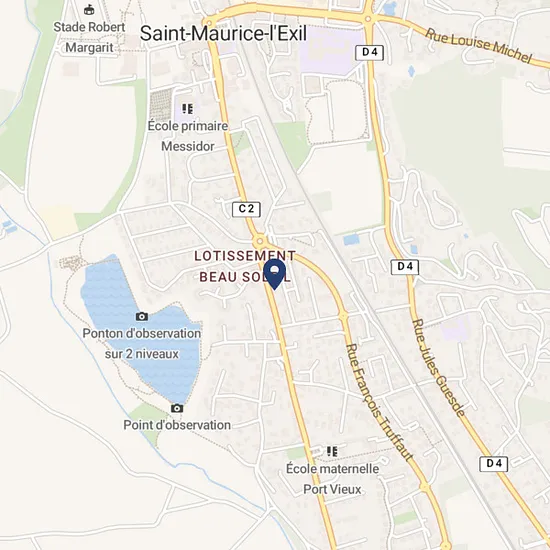550x550 pixels.
Task: Click the Stade Robert Margarit text label
Action: 89,37
